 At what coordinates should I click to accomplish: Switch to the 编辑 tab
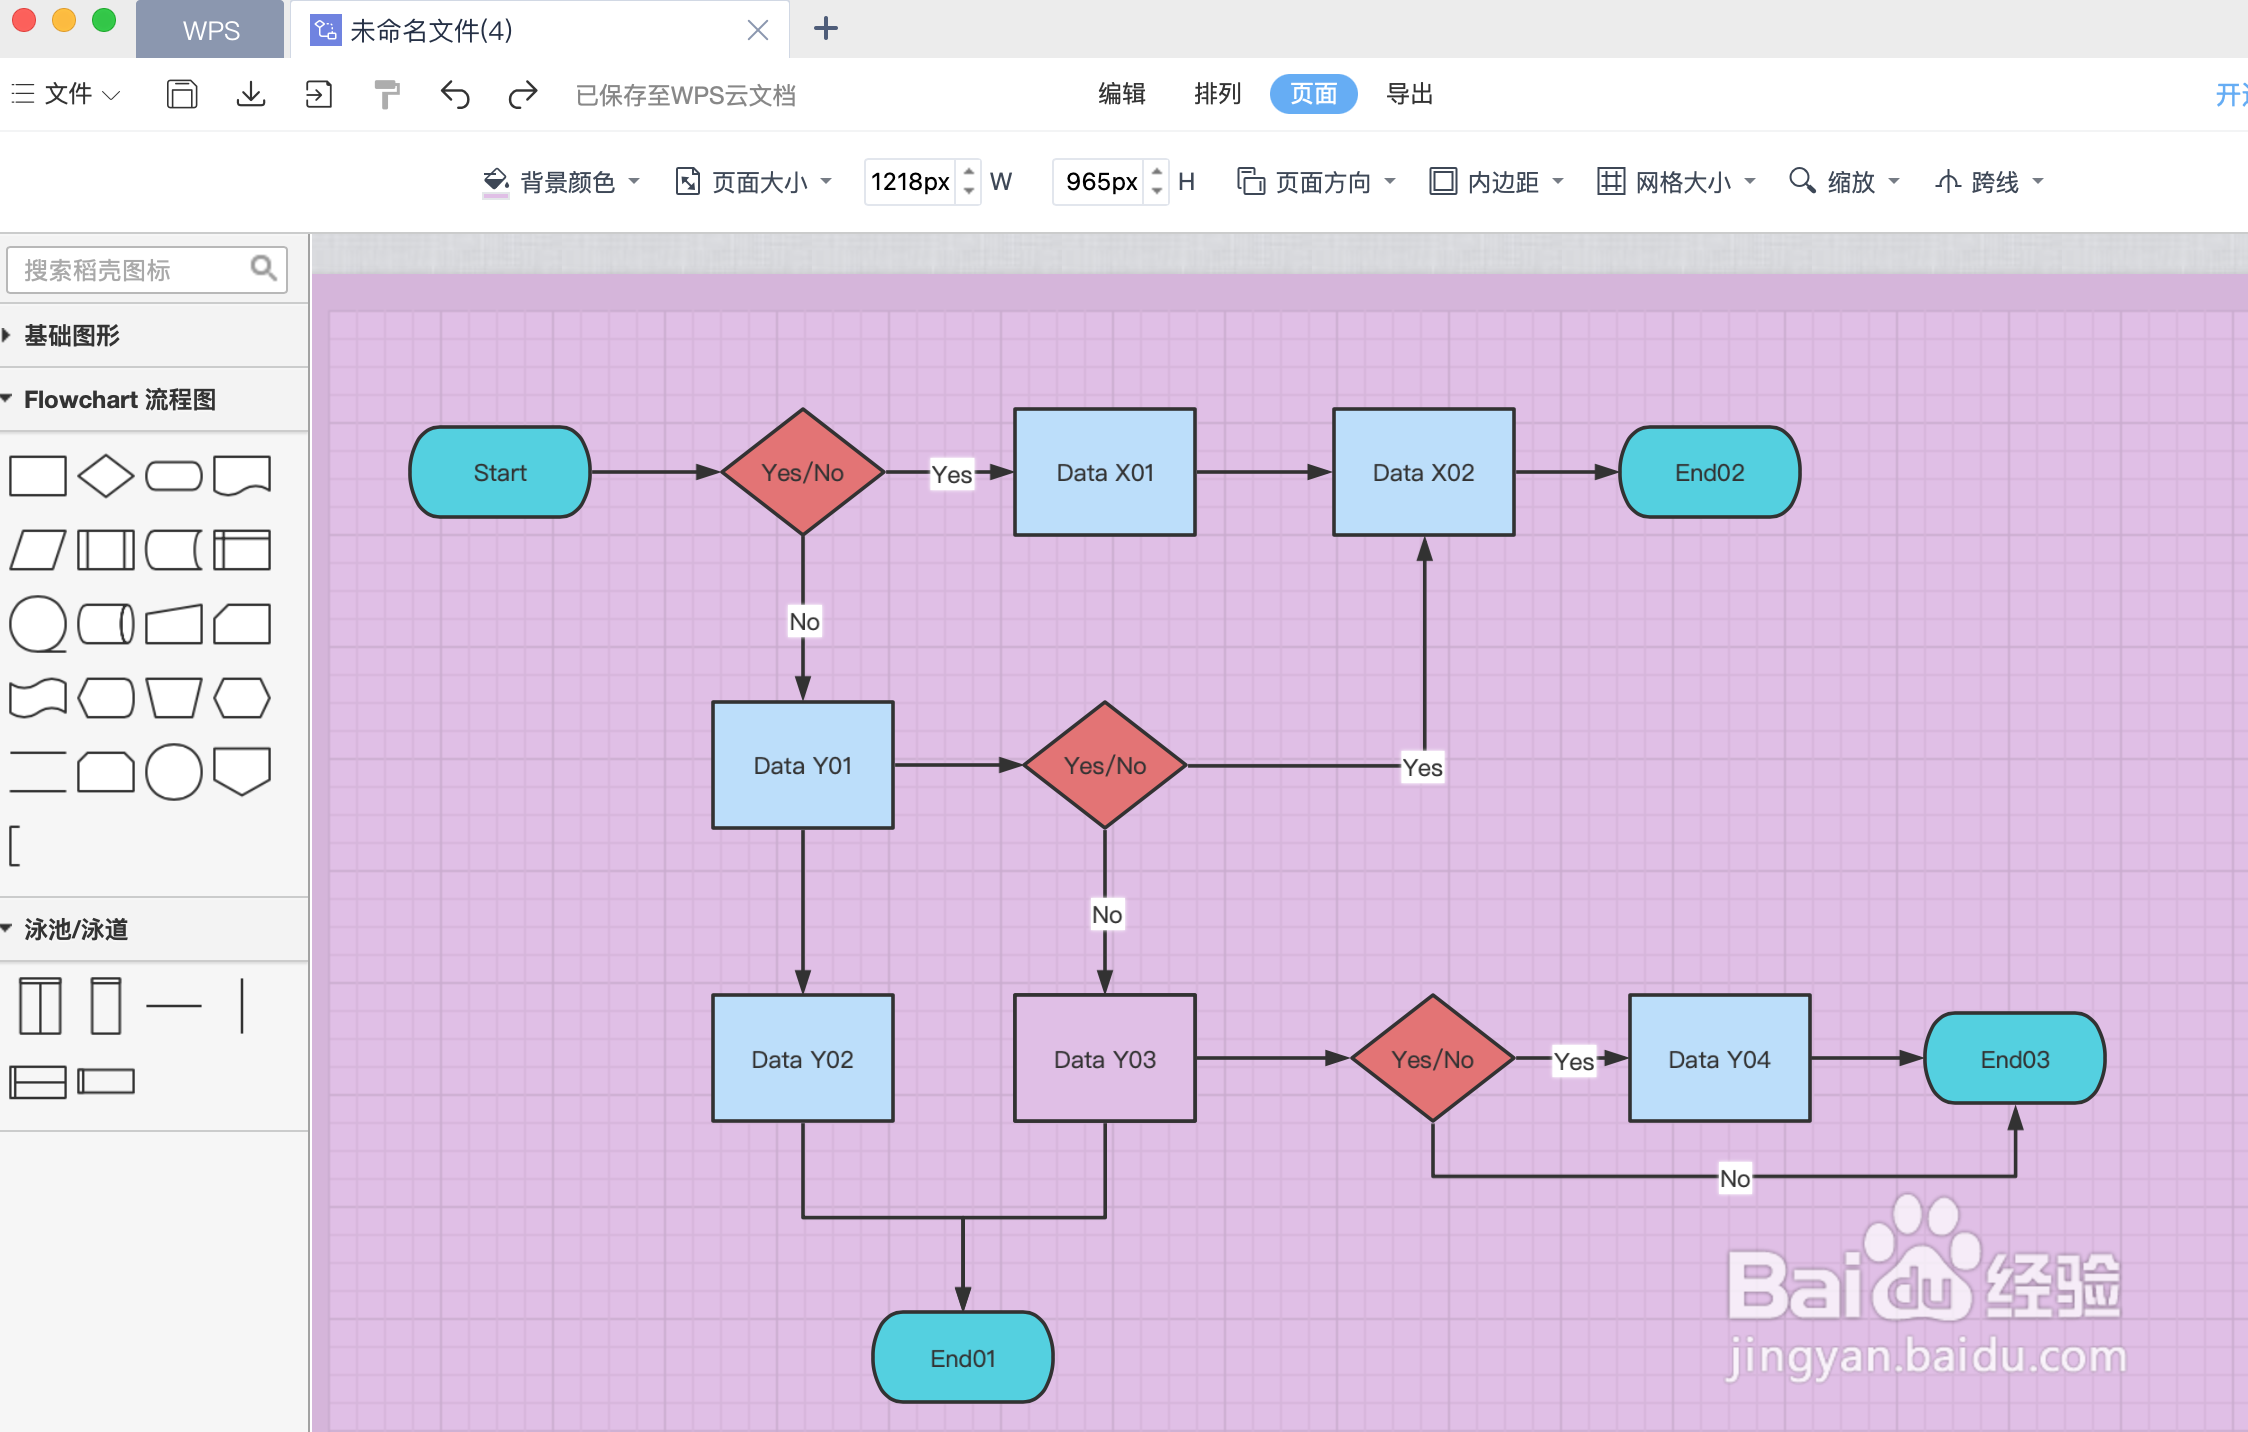click(x=1122, y=94)
